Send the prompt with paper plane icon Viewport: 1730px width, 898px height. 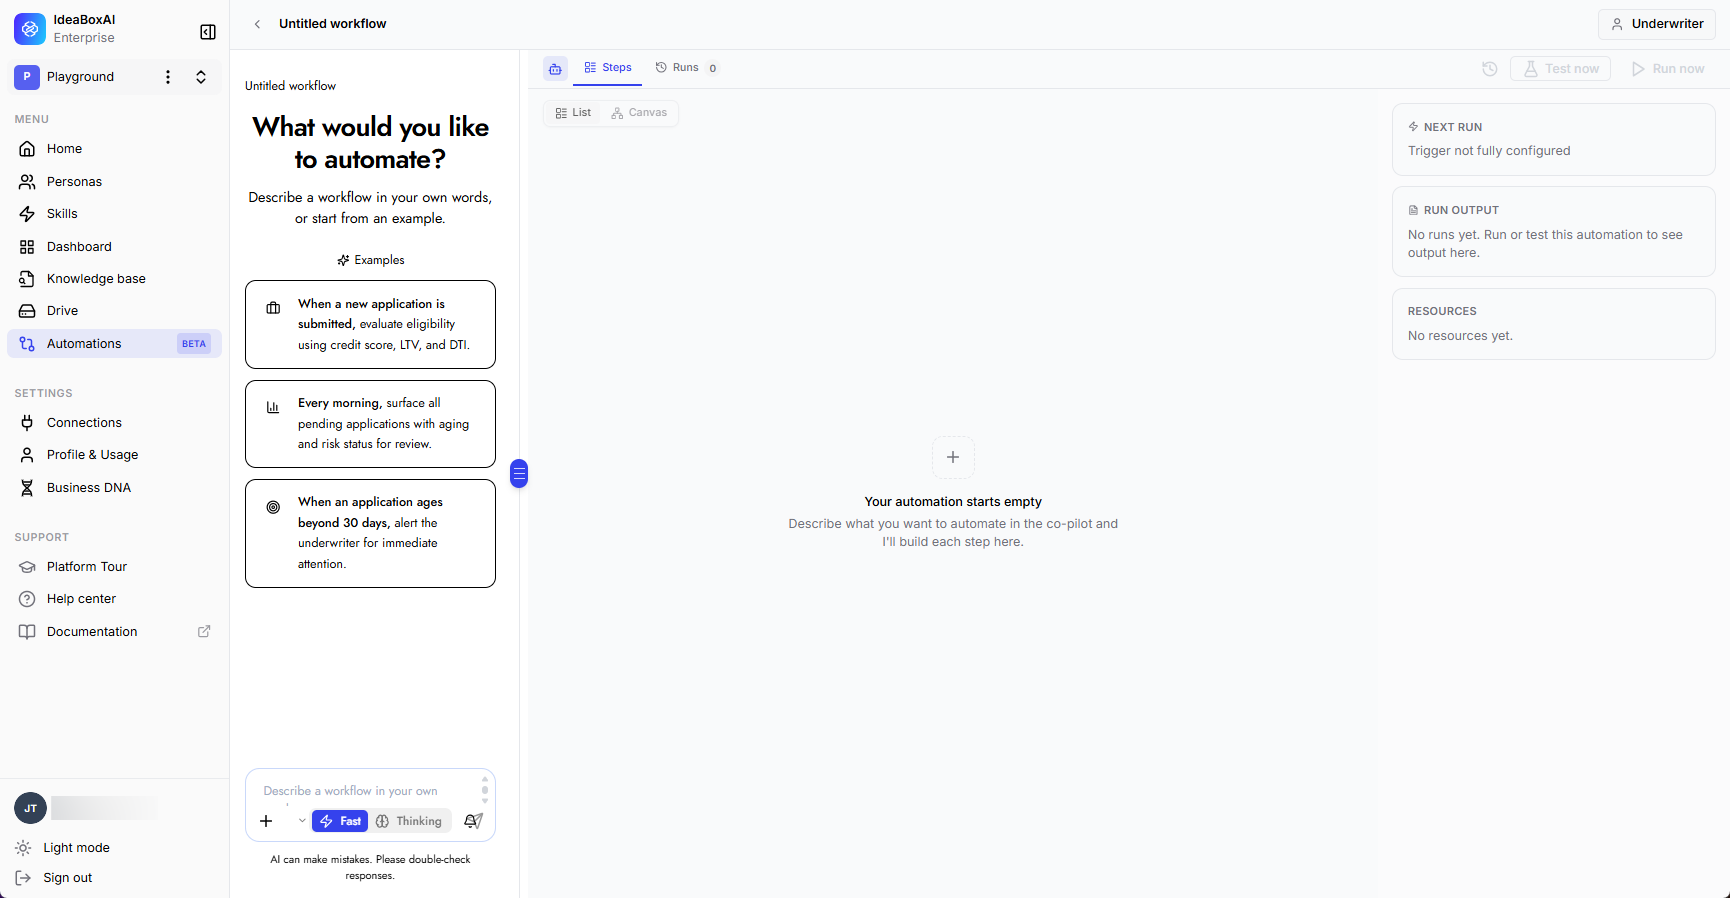click(x=474, y=821)
